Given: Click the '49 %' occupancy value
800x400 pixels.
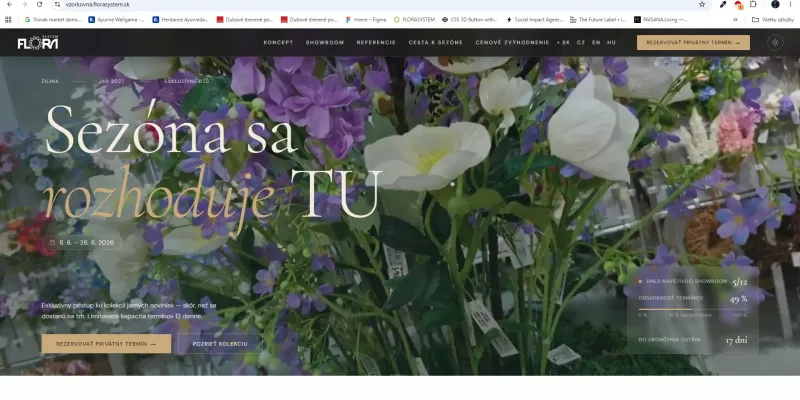Looking at the screenshot, I should pyautogui.click(x=738, y=299).
